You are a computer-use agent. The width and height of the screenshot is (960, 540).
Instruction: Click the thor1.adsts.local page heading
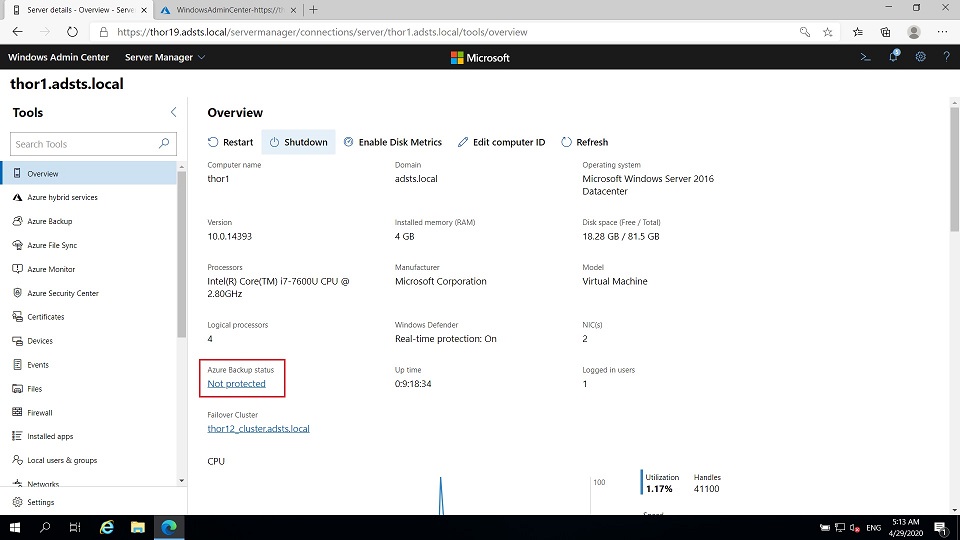click(x=67, y=84)
